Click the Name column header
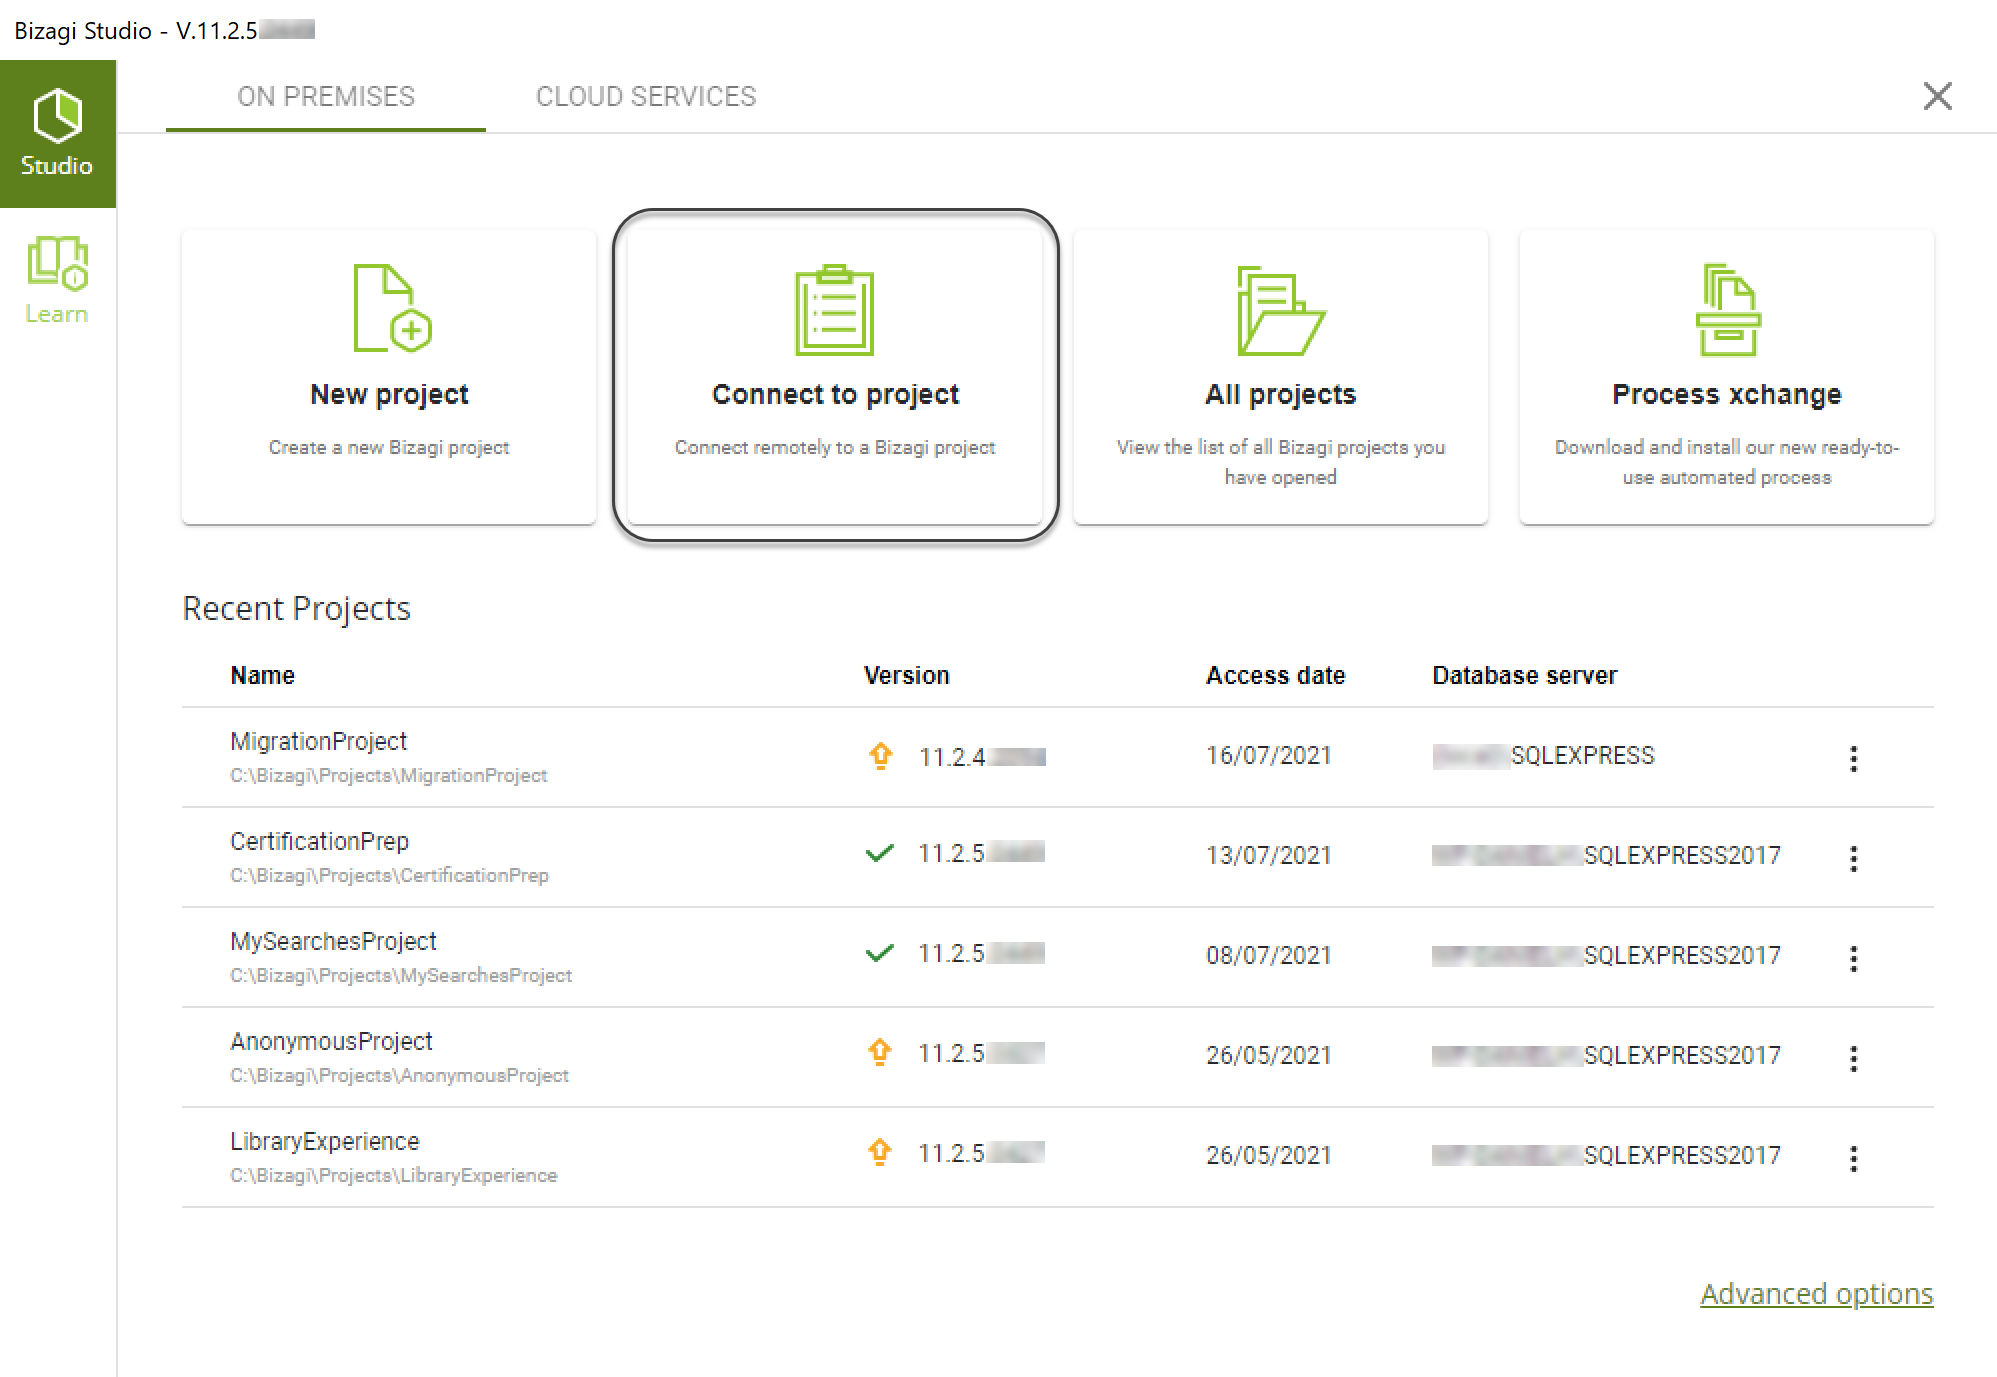Image resolution: width=1997 pixels, height=1377 pixels. point(262,675)
